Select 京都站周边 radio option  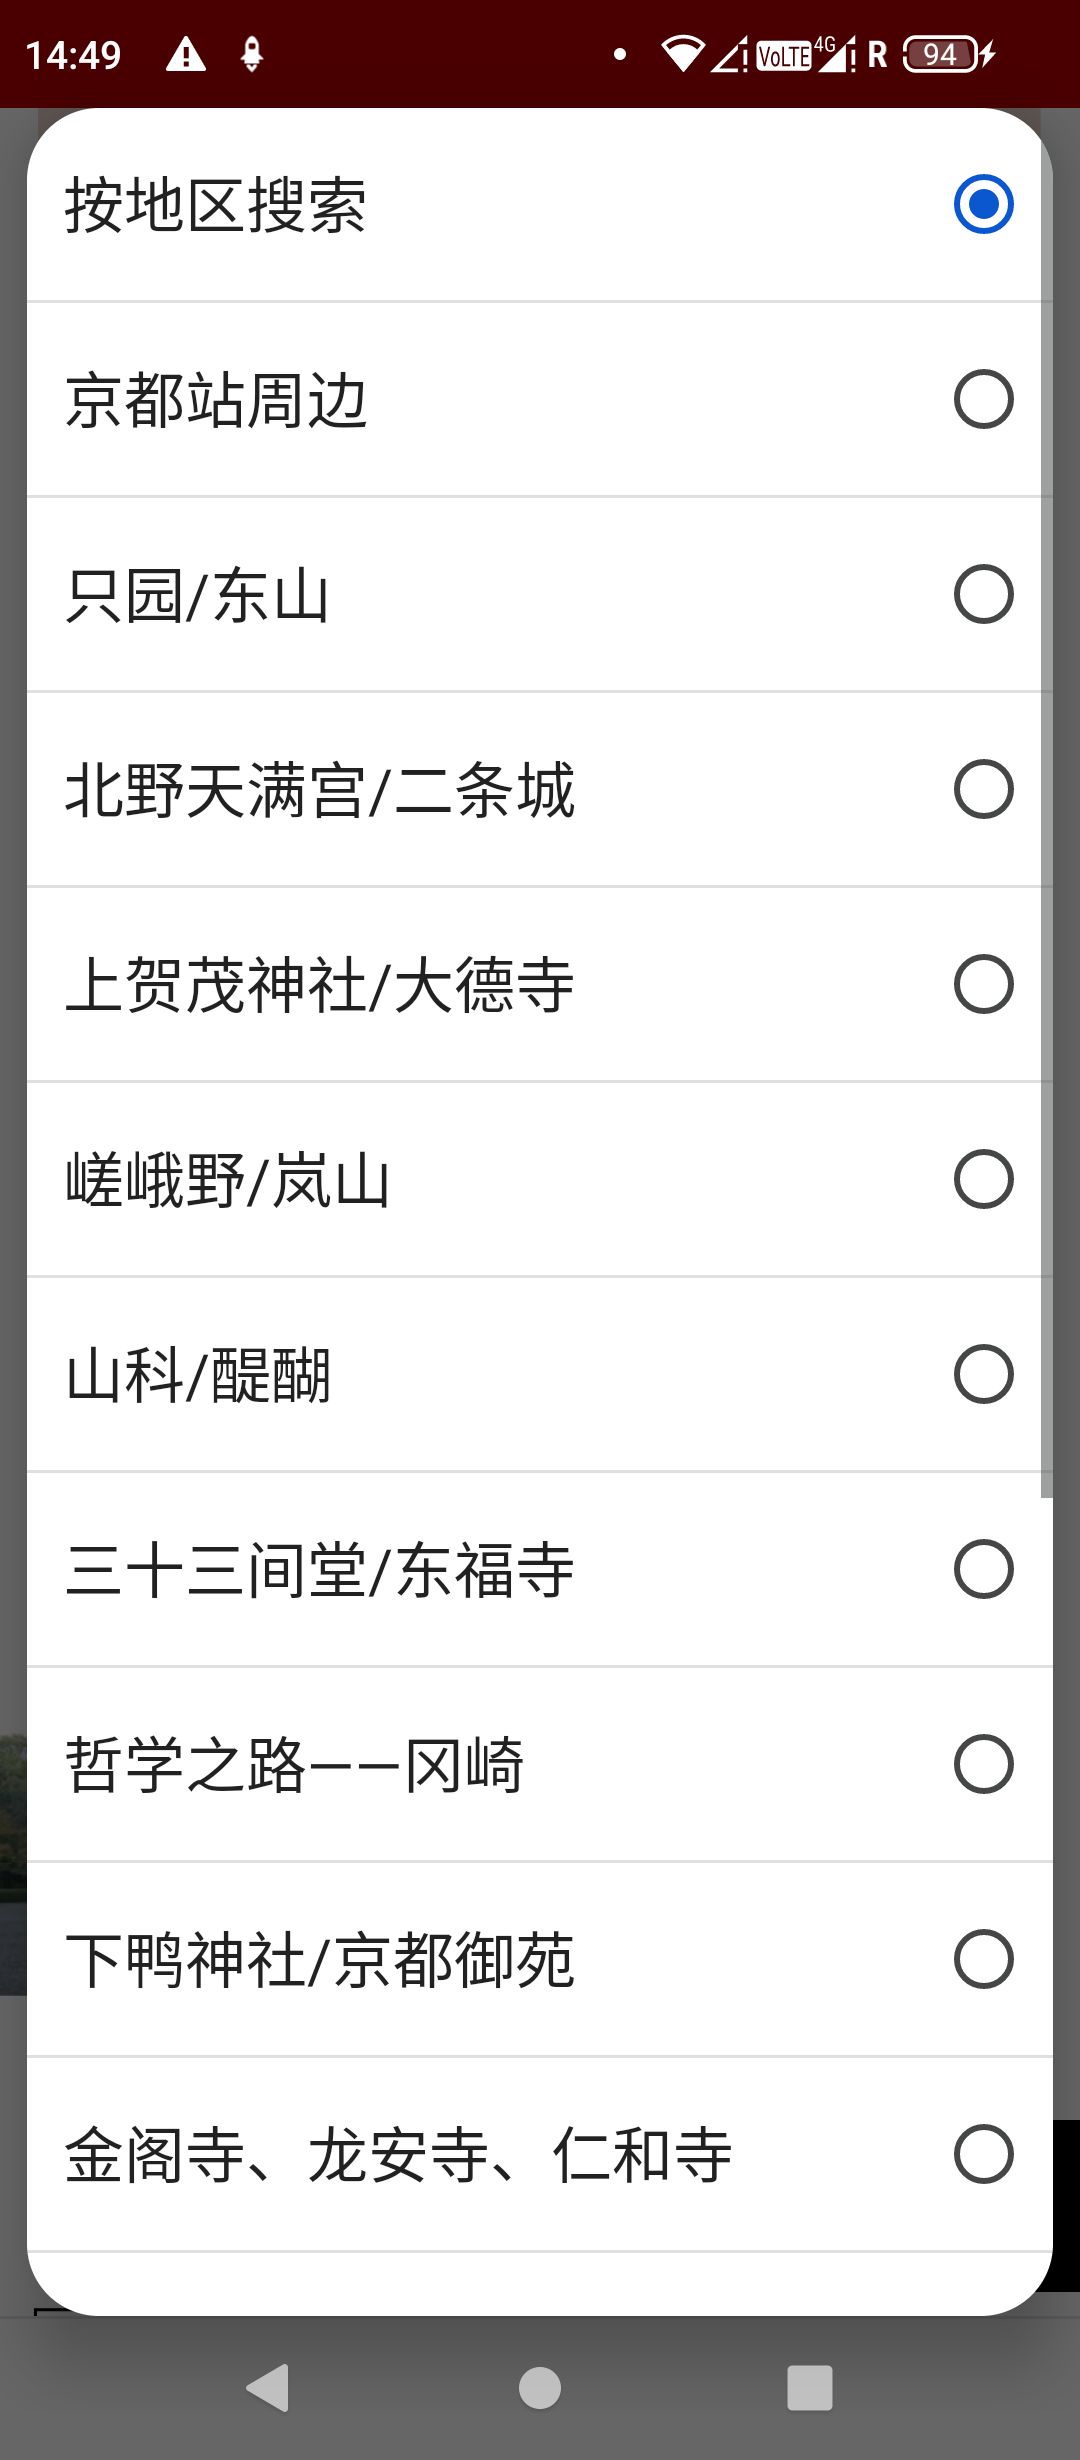[983, 399]
